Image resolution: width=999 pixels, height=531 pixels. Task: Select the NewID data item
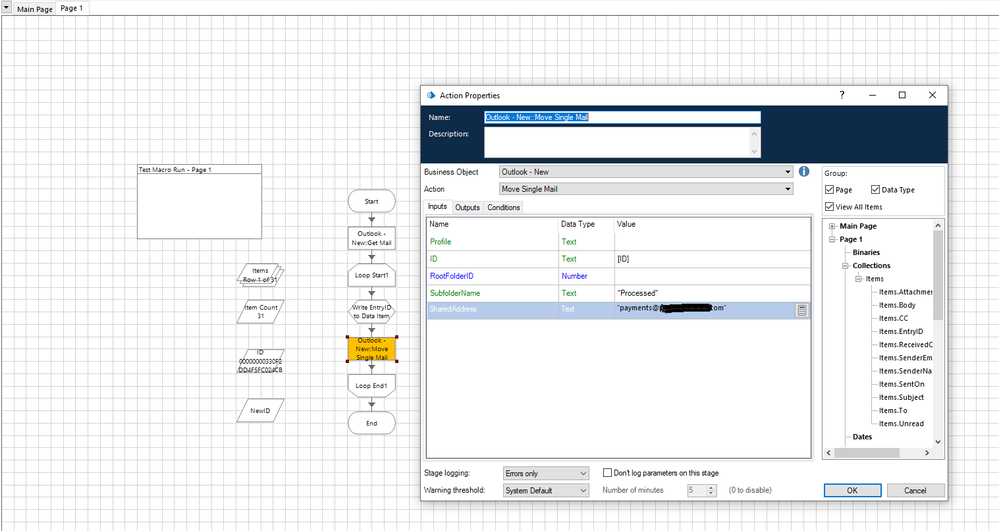point(260,410)
